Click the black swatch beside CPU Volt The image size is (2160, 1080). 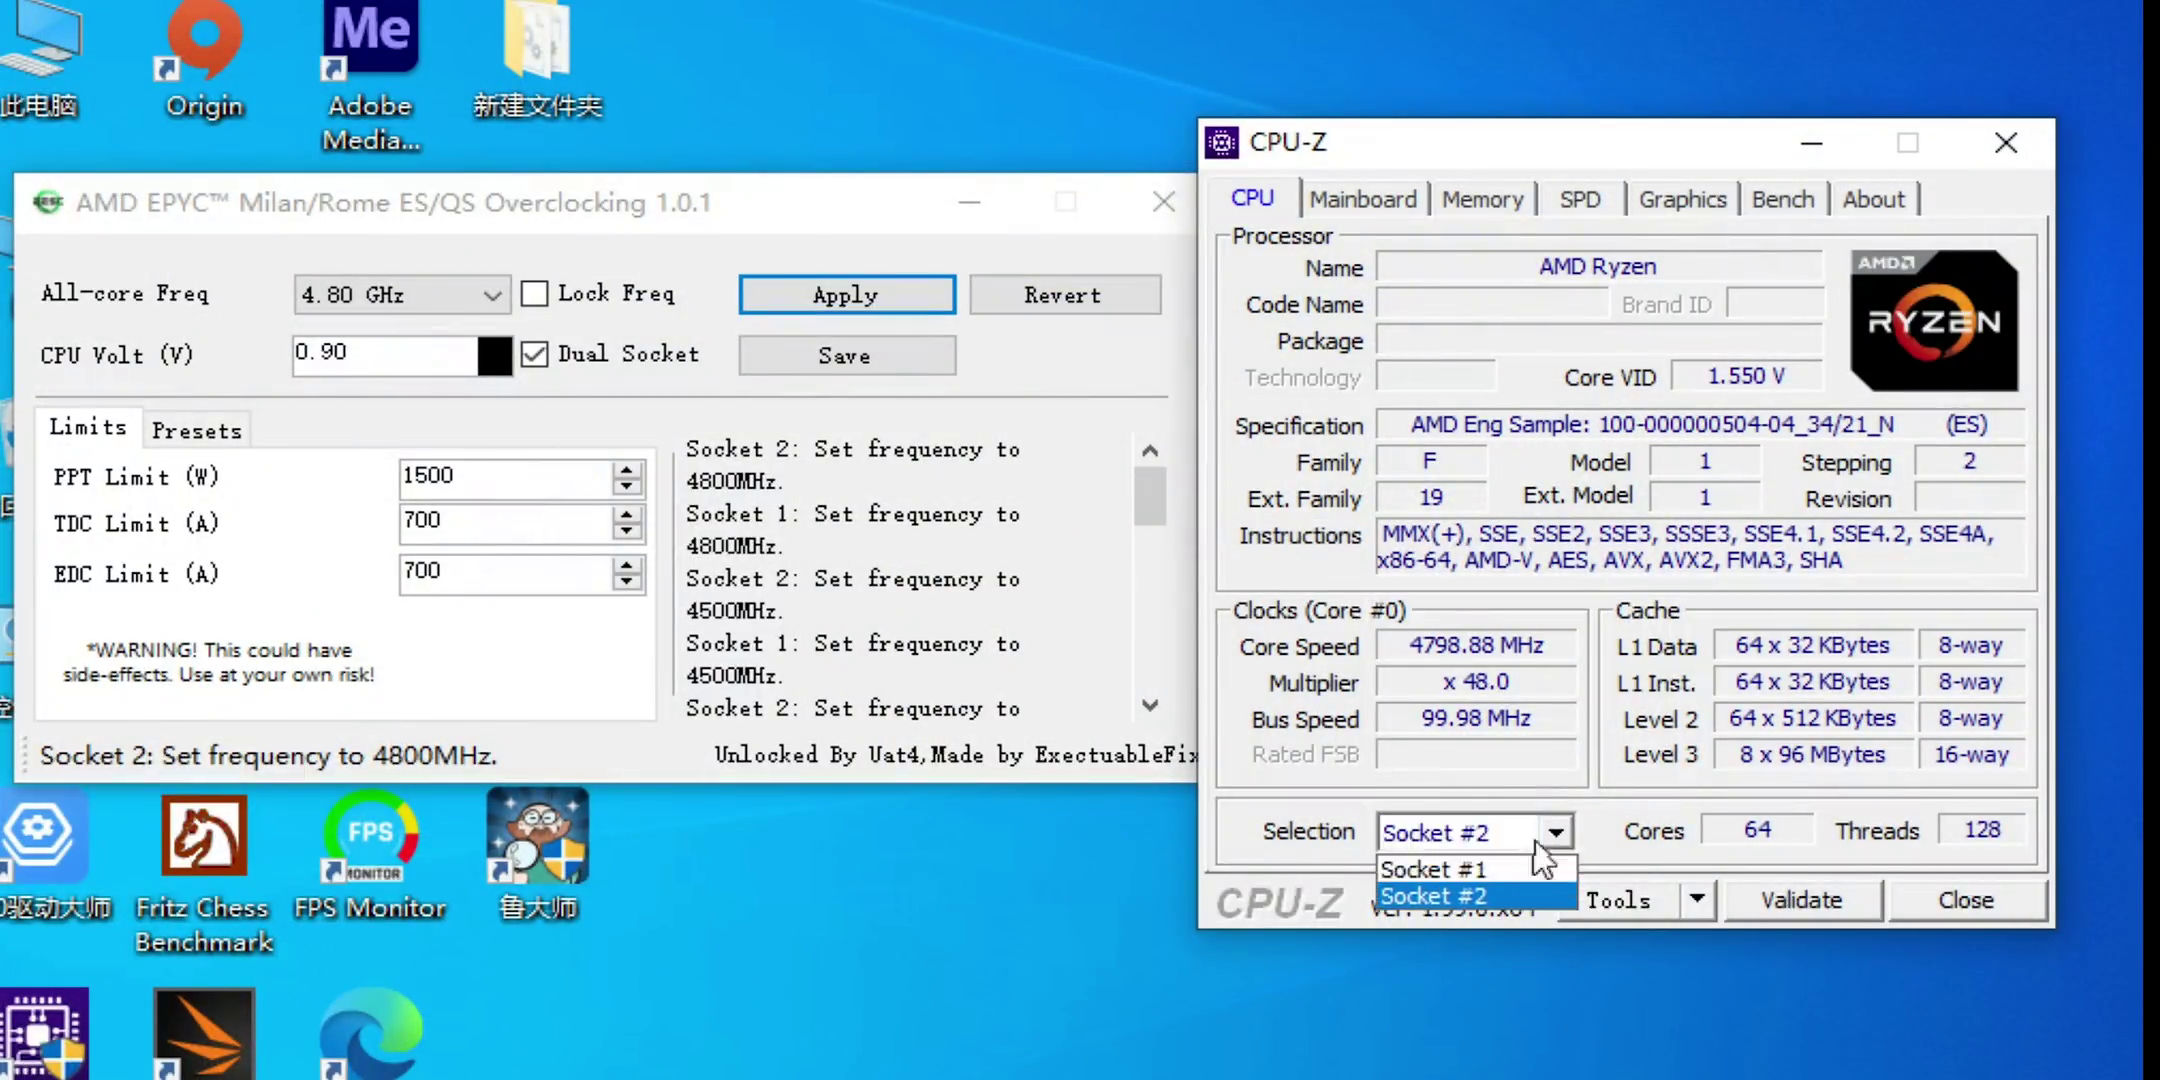pos(494,356)
